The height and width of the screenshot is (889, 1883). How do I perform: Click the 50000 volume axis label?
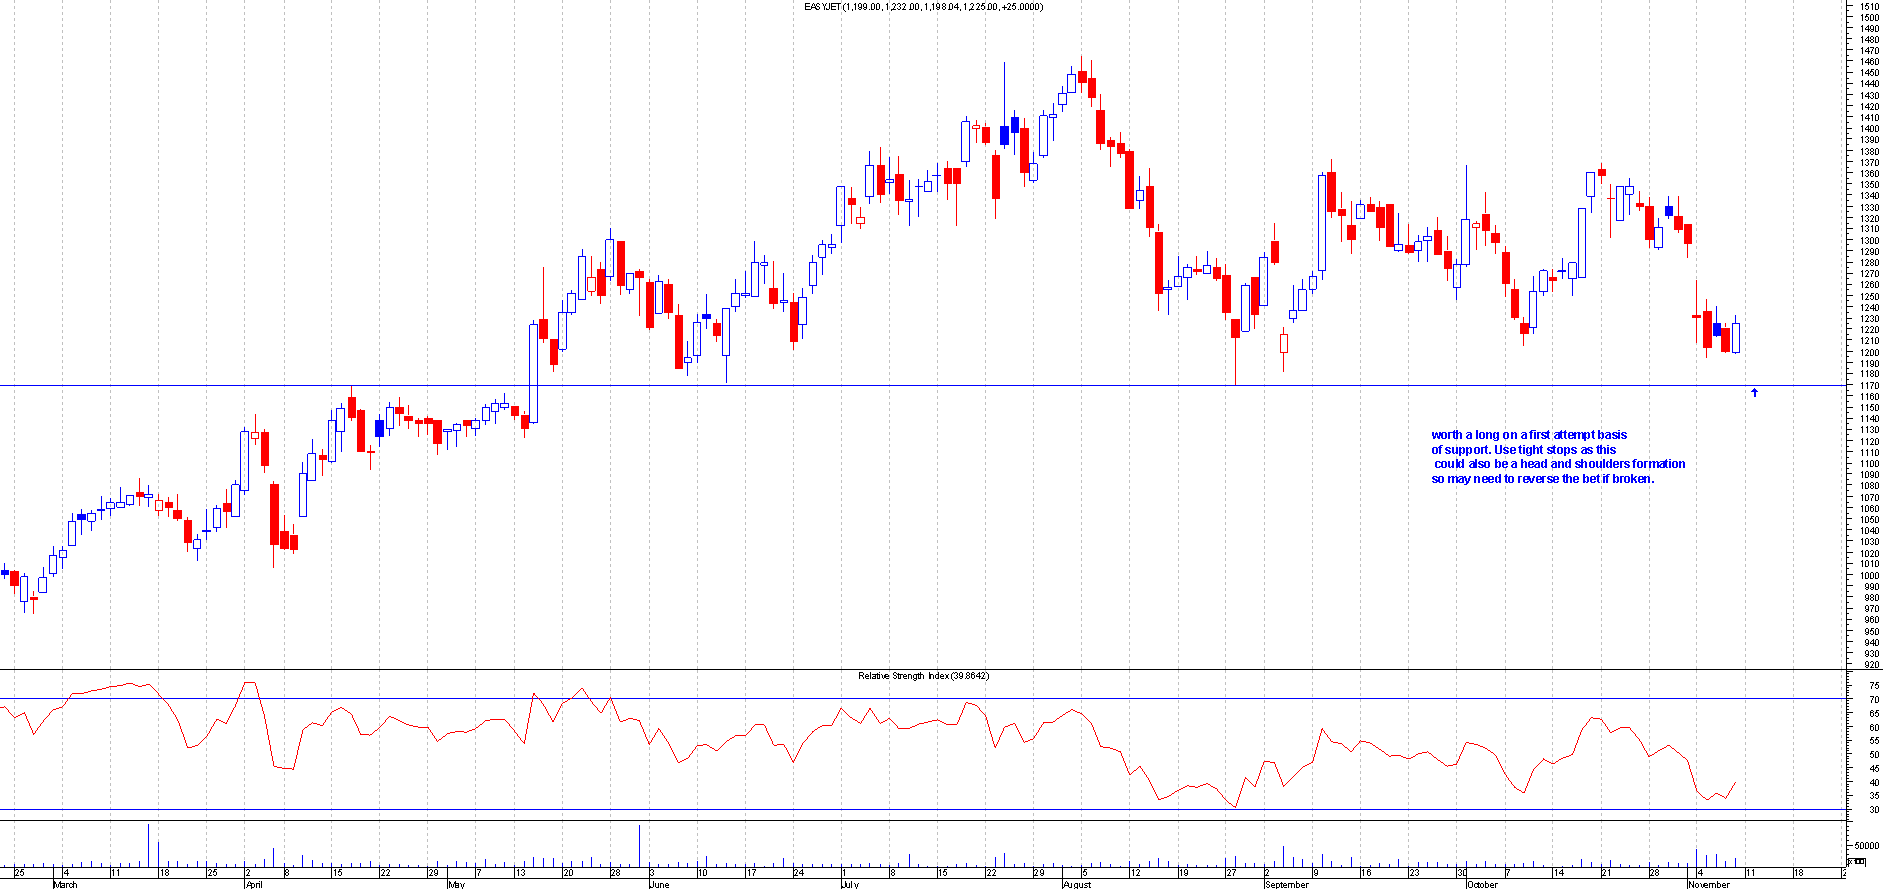(x=1866, y=845)
